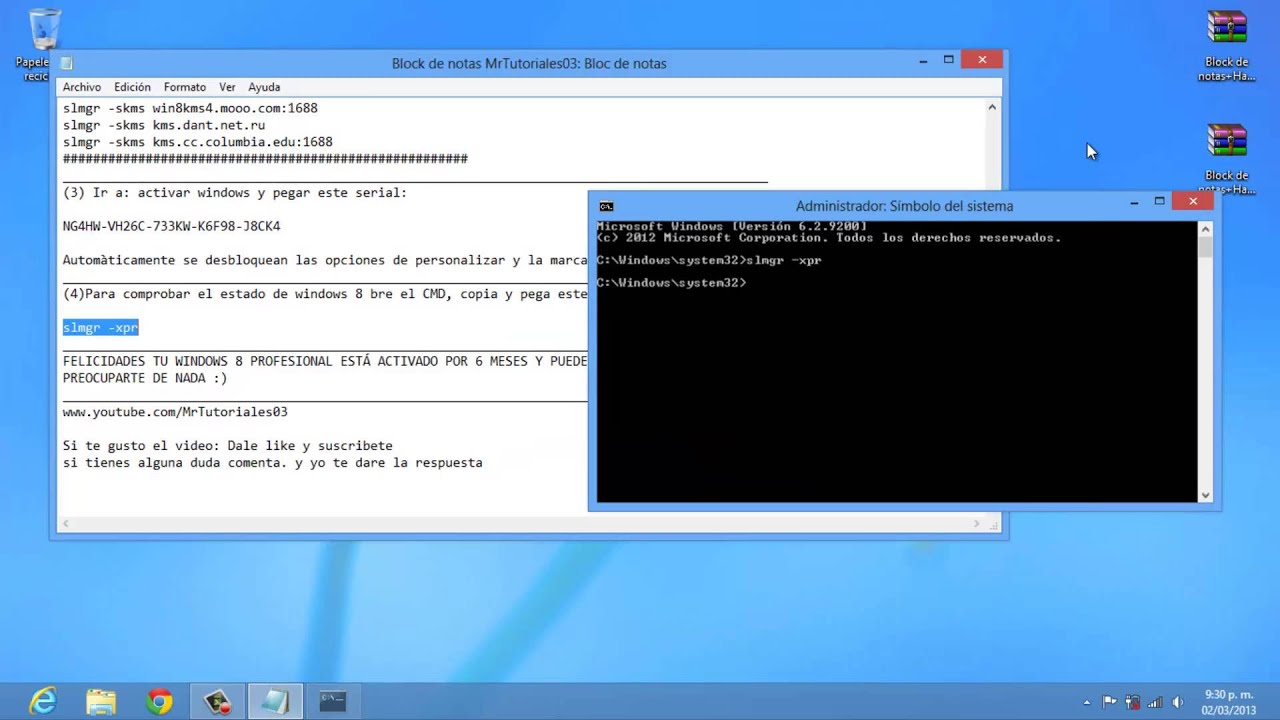Viewport: 1280px width, 720px height.
Task: Click the command prompt input line C:\Windows\system32>
Action: click(671, 283)
